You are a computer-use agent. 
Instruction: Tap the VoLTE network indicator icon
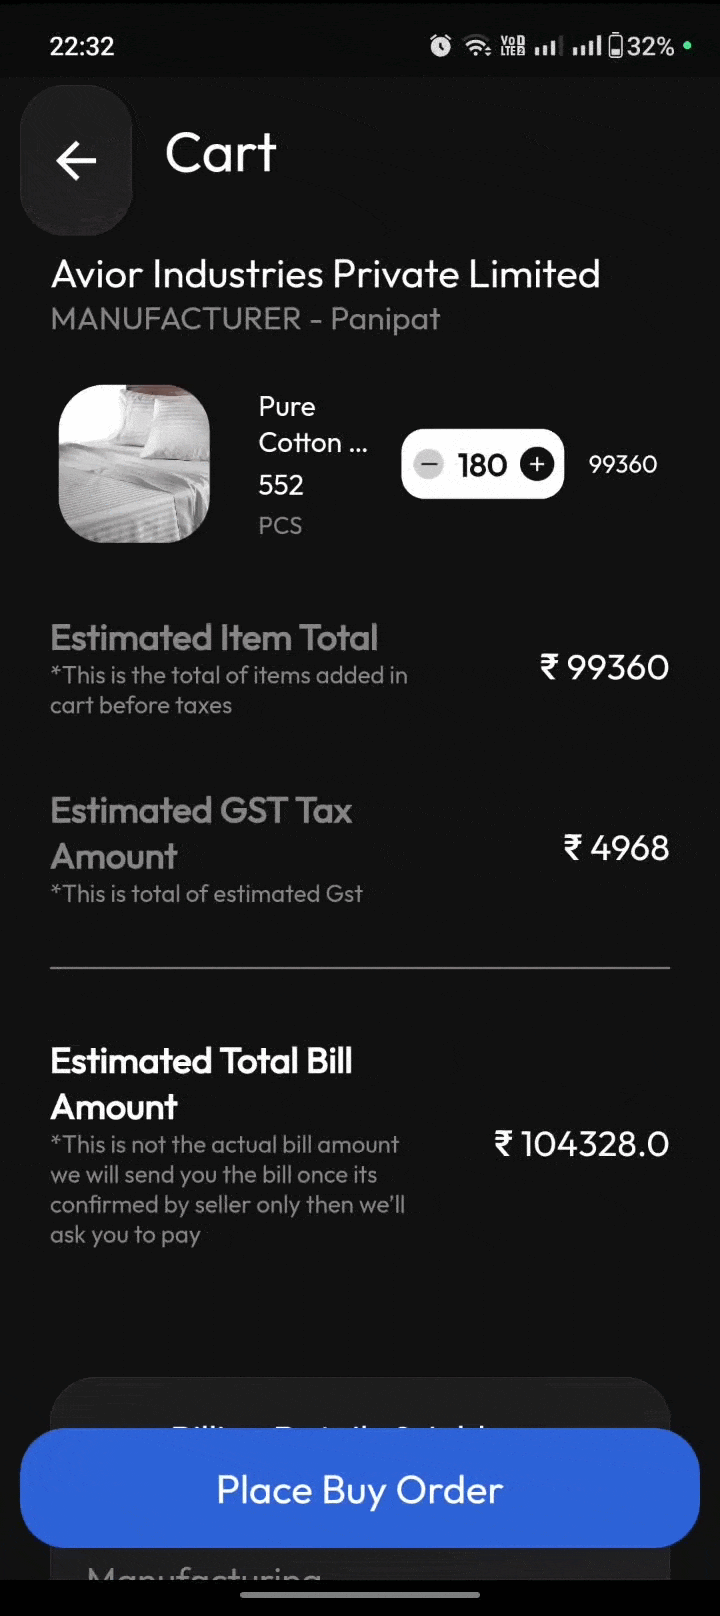click(x=512, y=46)
